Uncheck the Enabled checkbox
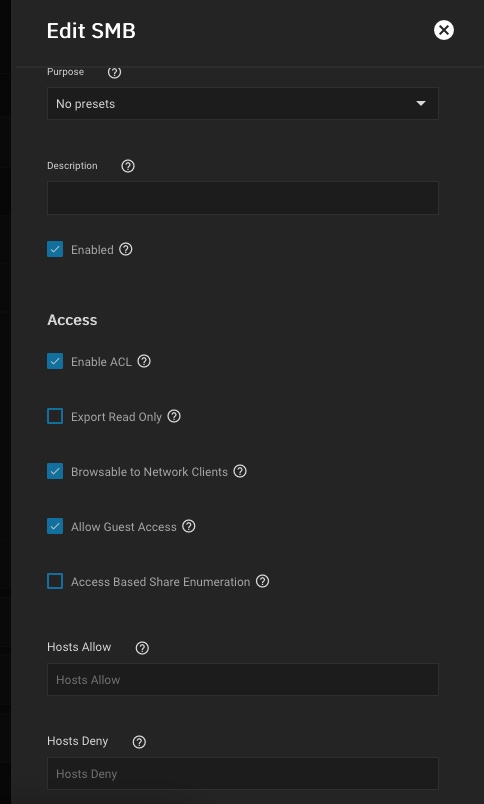484x804 pixels. point(55,250)
